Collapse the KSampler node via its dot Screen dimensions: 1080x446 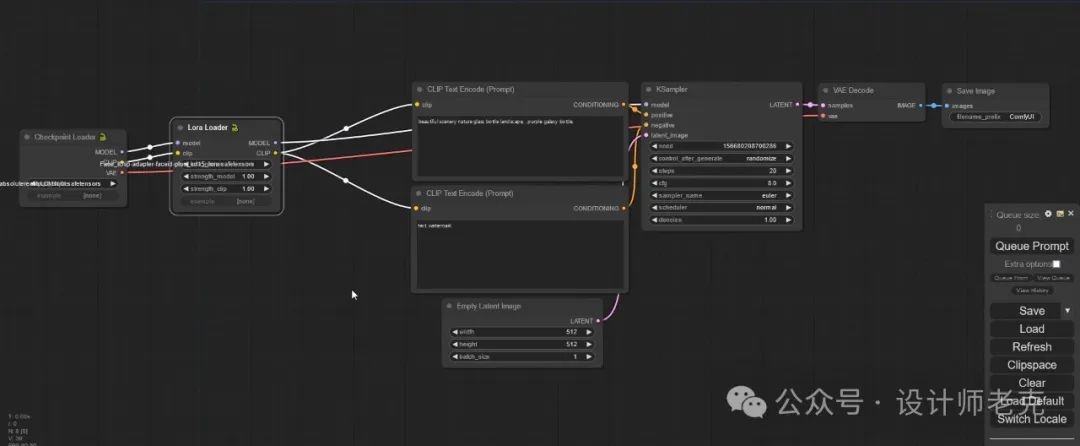coord(649,89)
